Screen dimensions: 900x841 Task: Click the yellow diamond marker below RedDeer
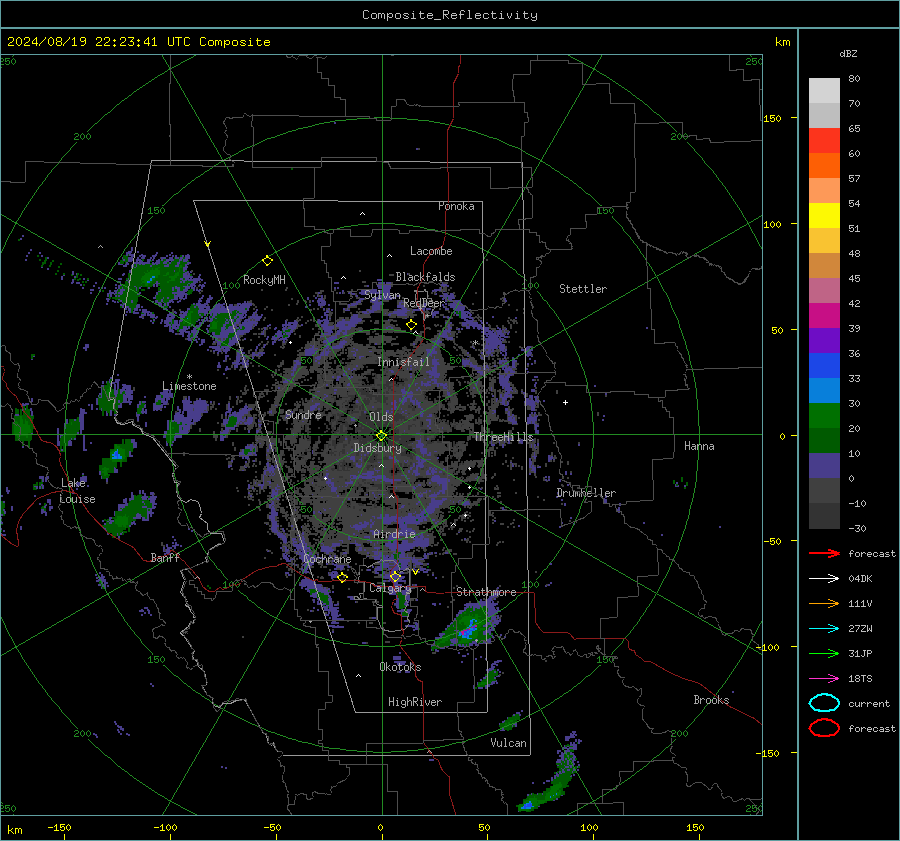[x=412, y=325]
